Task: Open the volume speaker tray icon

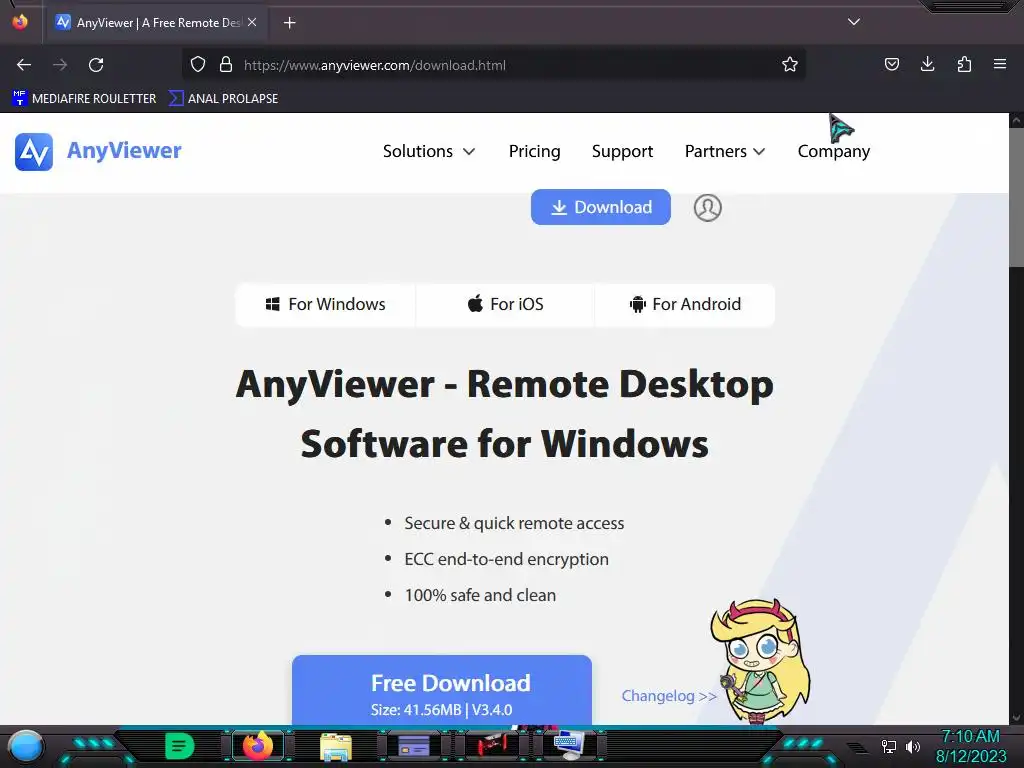Action: click(912, 746)
